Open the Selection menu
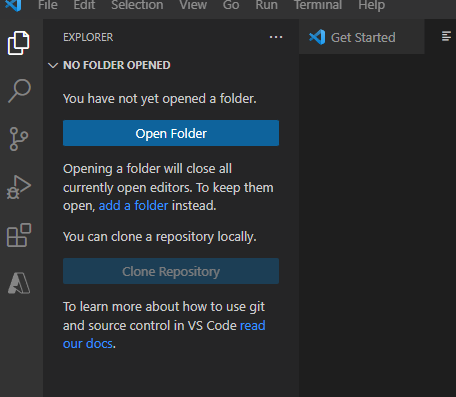The image size is (456, 397). click(137, 5)
